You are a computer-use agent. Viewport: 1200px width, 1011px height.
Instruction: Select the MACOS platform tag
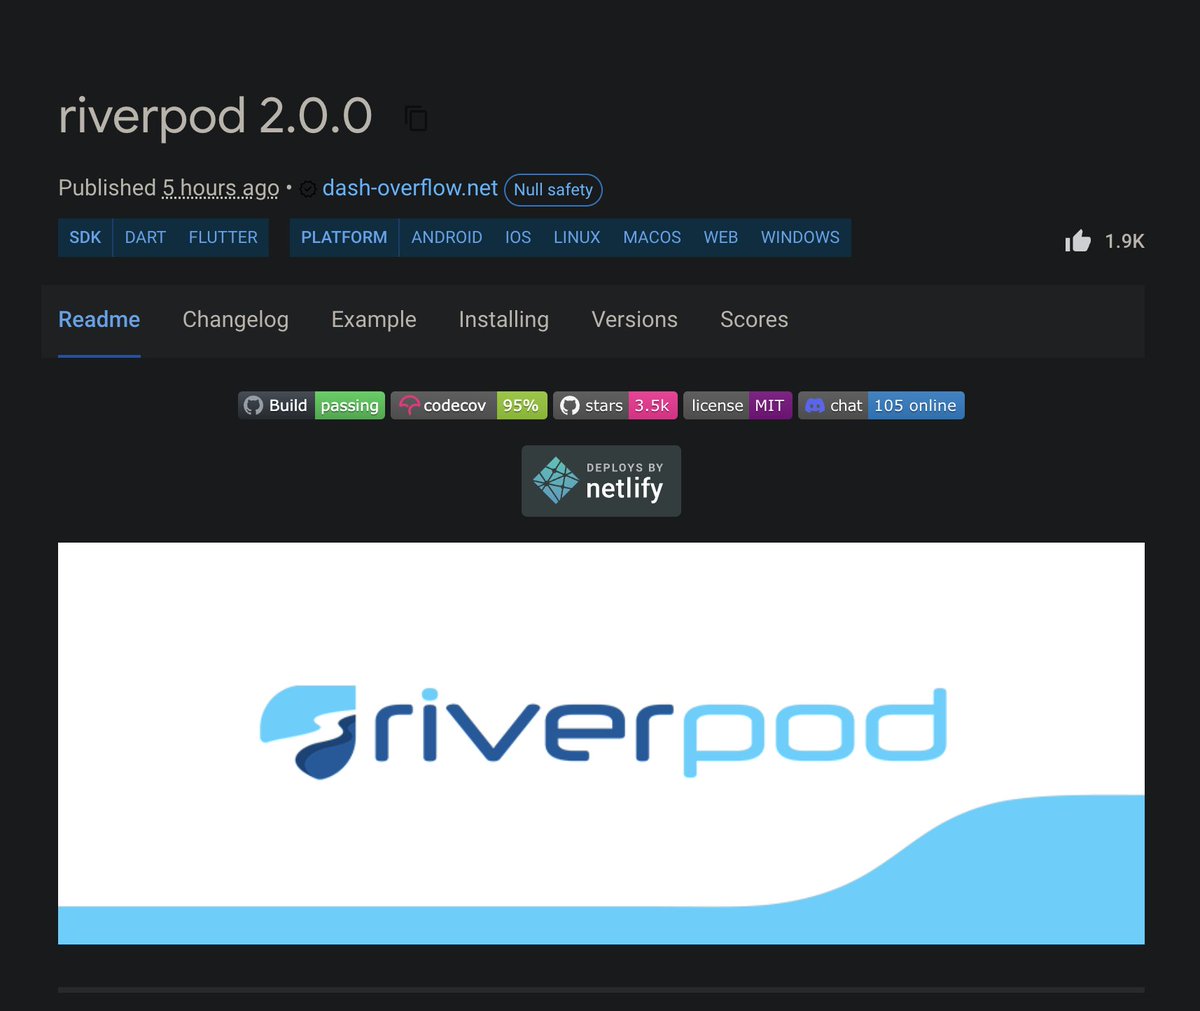(x=652, y=238)
